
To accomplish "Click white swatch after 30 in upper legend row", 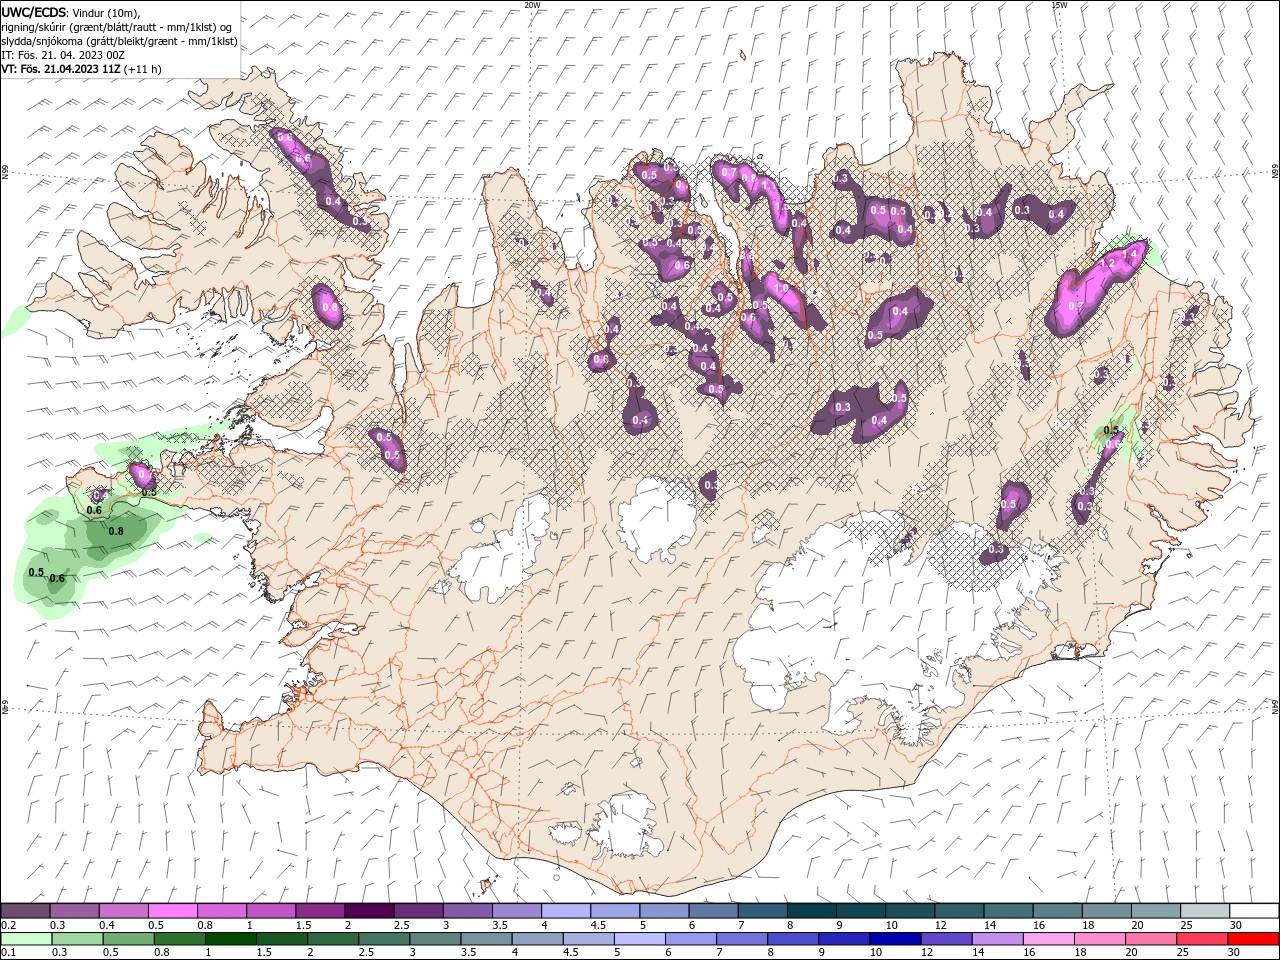I will click(x=1254, y=911).
